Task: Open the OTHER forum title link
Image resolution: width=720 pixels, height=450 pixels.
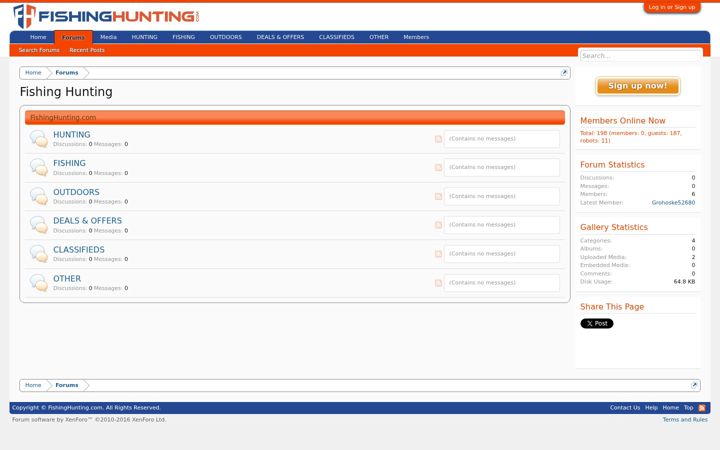Action: click(x=67, y=279)
